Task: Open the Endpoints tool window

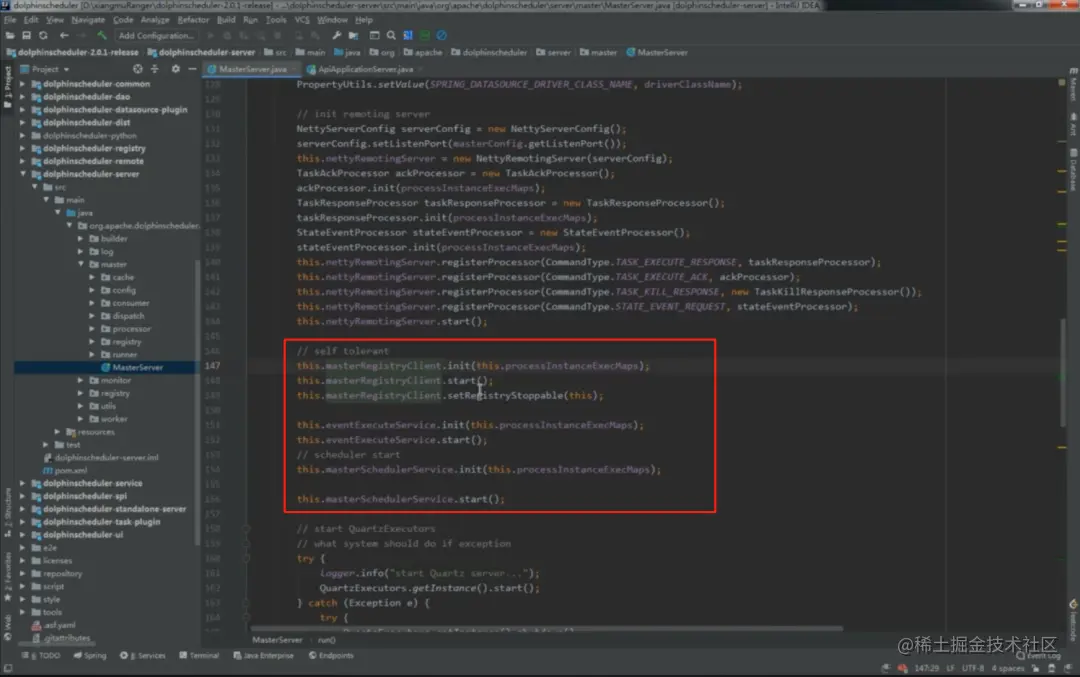Action: (x=331, y=656)
